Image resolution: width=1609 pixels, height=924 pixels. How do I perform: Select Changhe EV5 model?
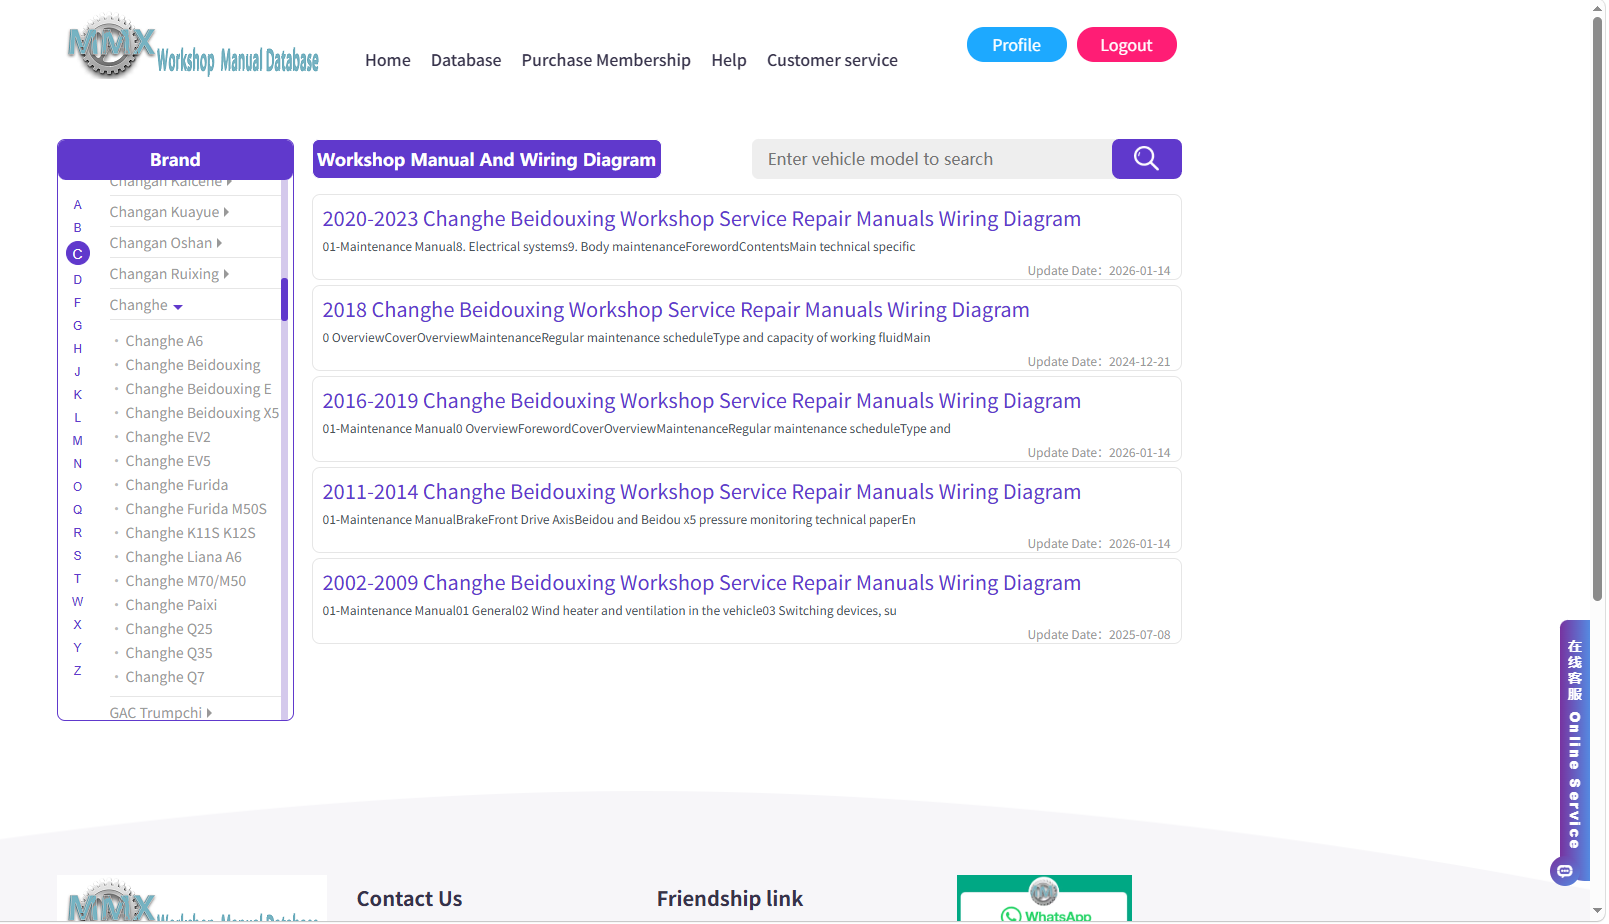pyautogui.click(x=168, y=461)
